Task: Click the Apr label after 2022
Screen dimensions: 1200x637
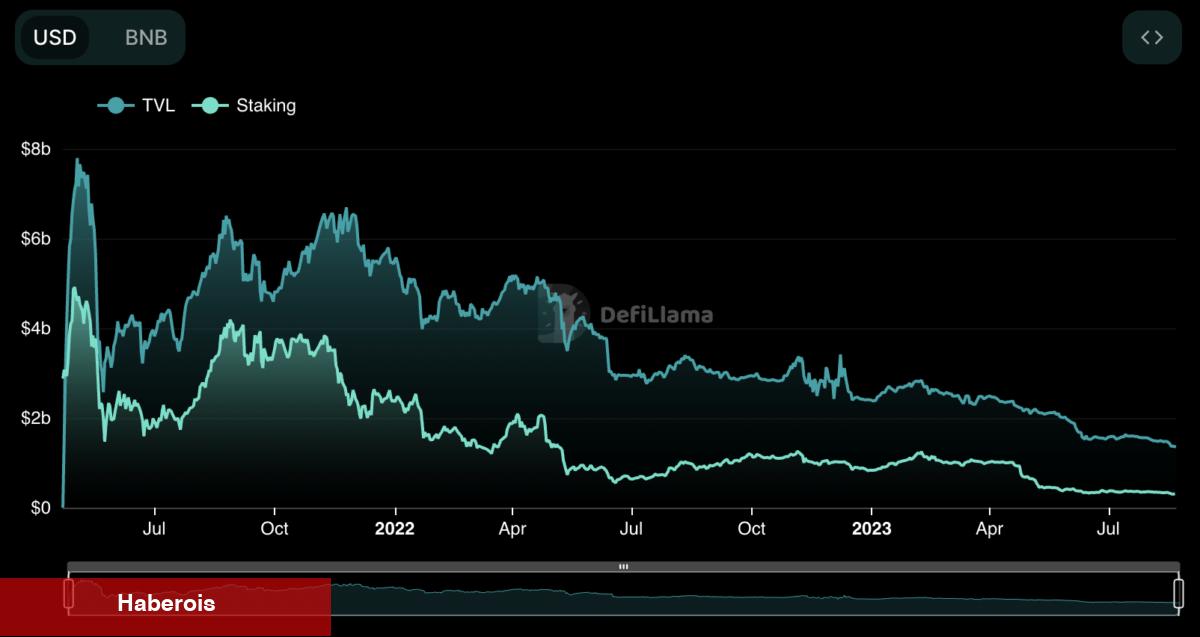Action: coord(512,528)
